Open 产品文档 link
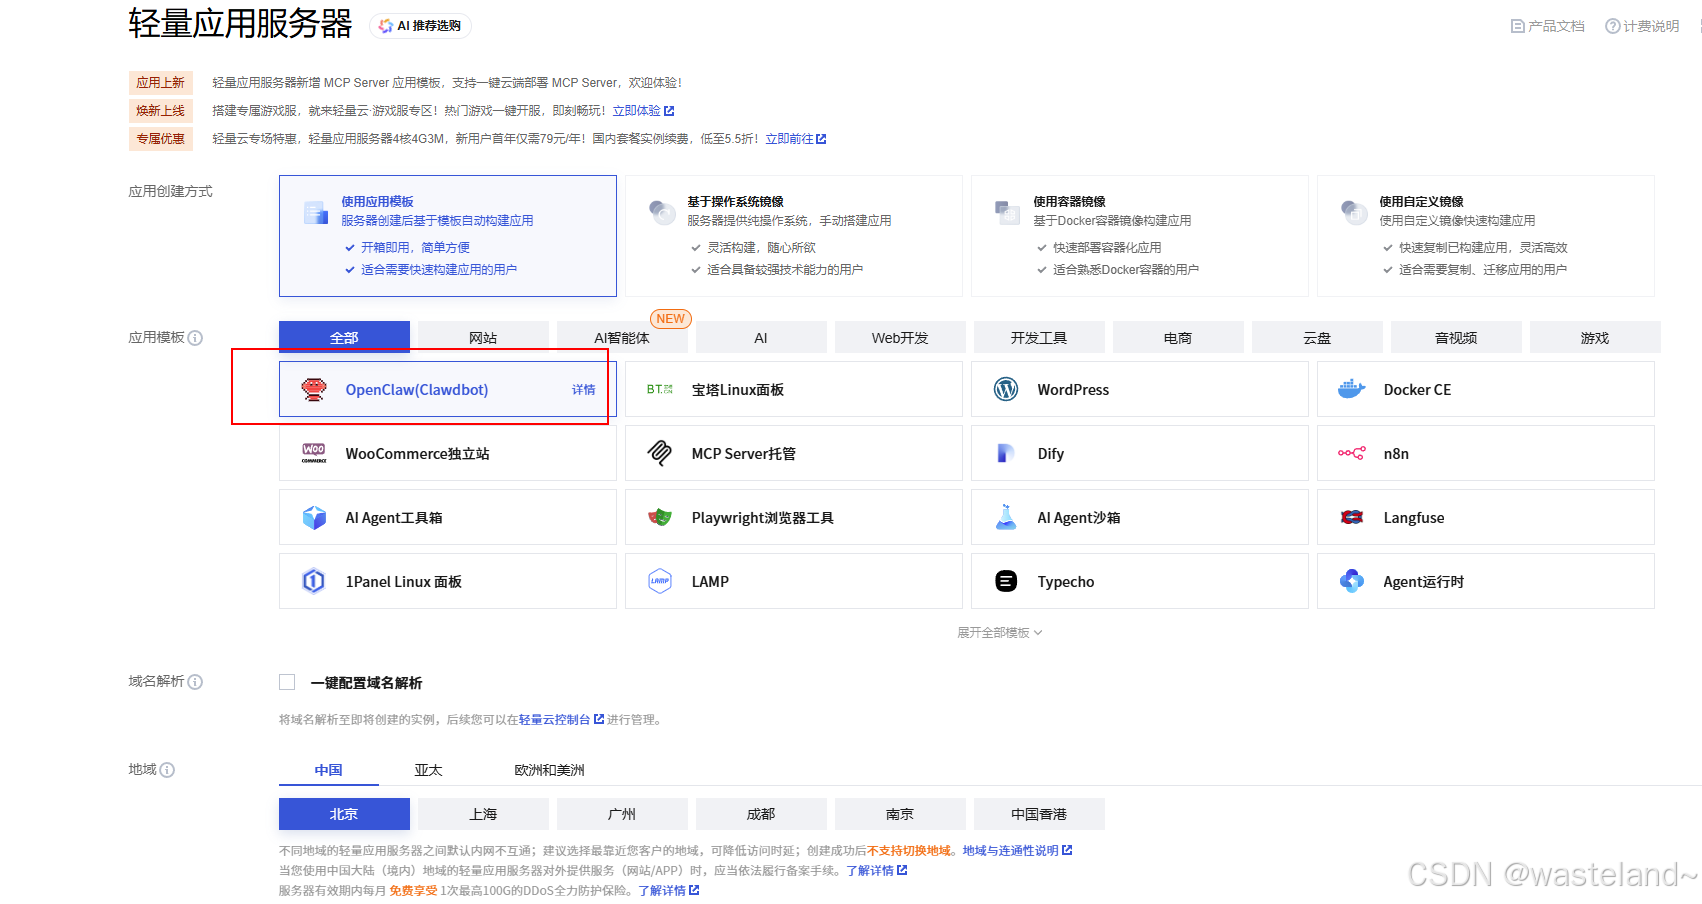 coord(1548,26)
